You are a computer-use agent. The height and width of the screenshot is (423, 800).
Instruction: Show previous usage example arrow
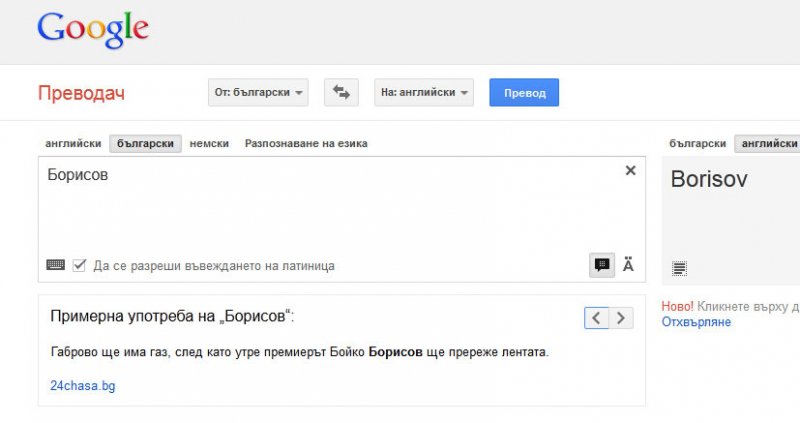[596, 318]
